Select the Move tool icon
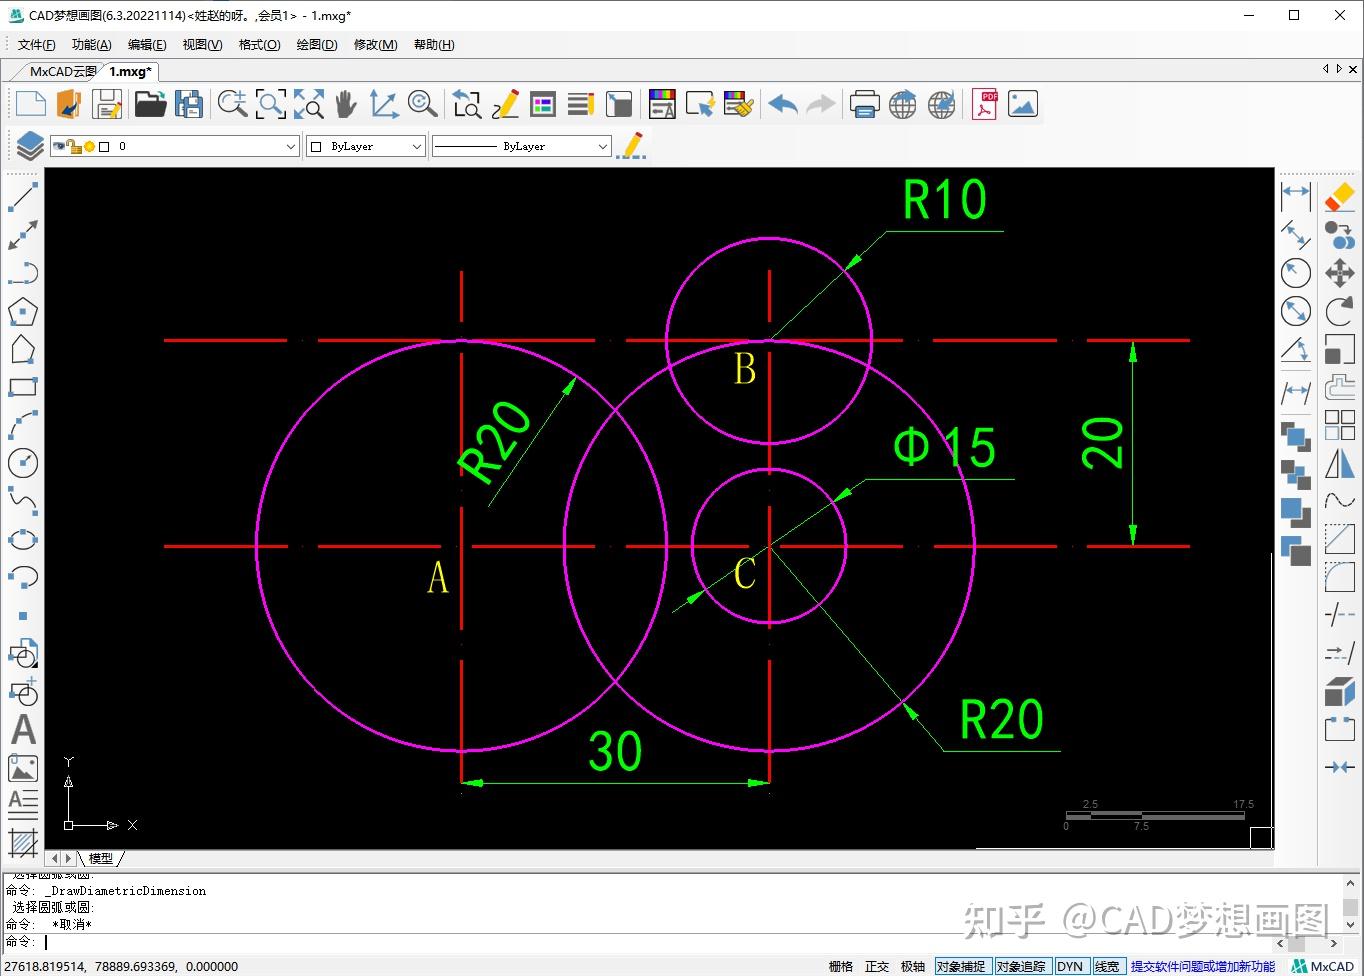 point(1340,273)
